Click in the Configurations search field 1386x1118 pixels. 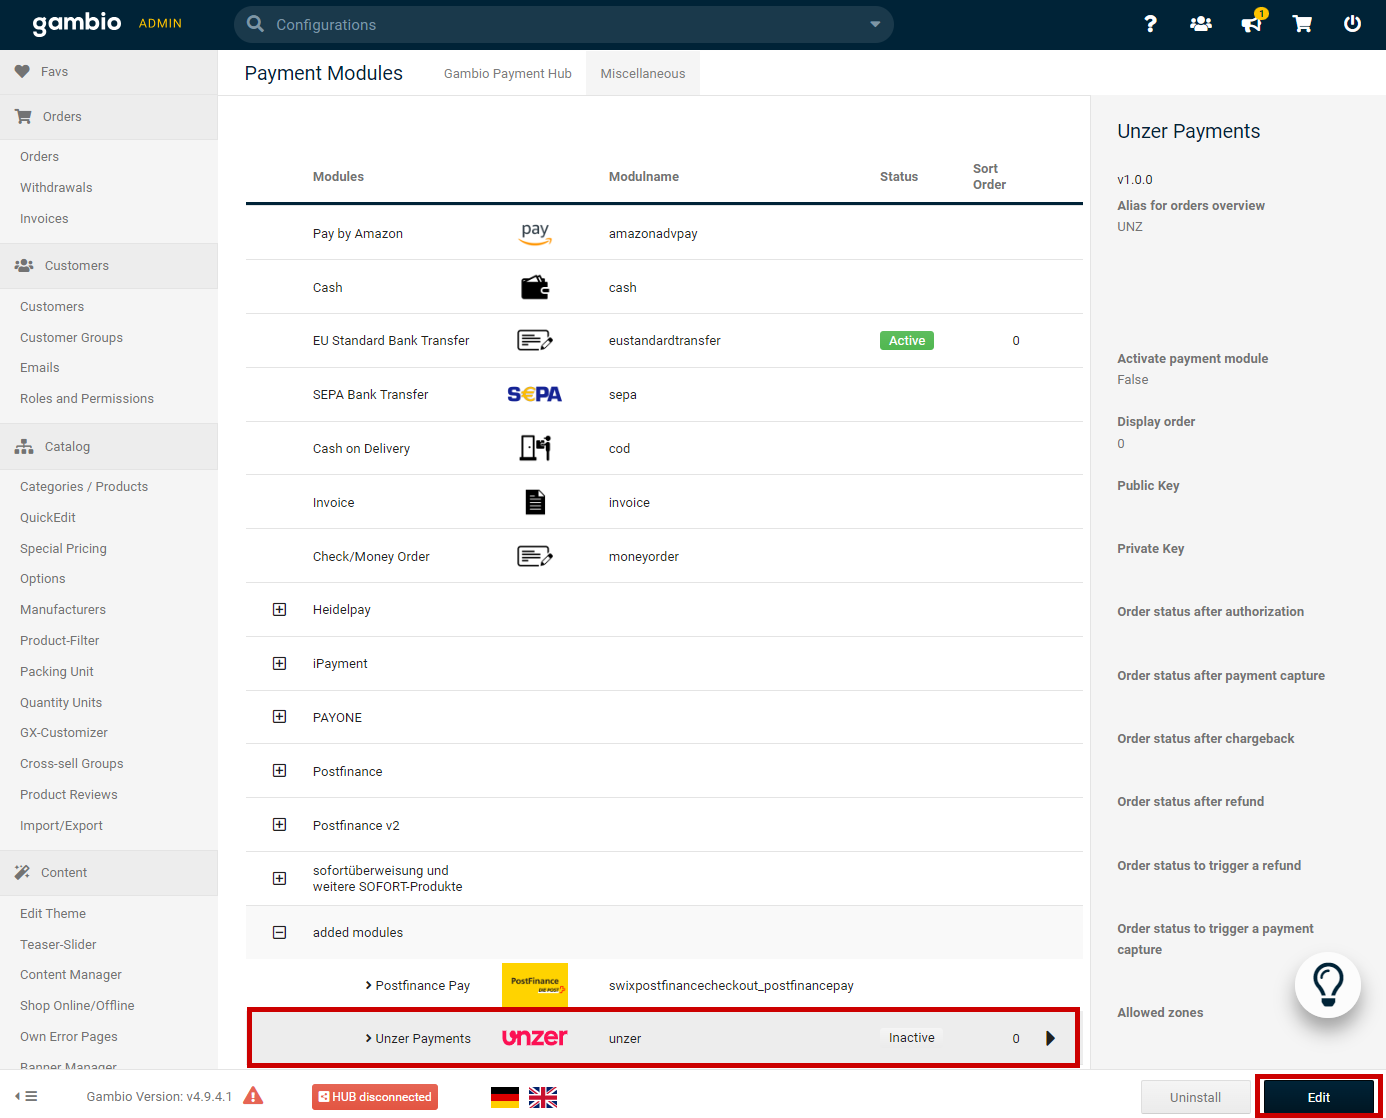click(565, 24)
